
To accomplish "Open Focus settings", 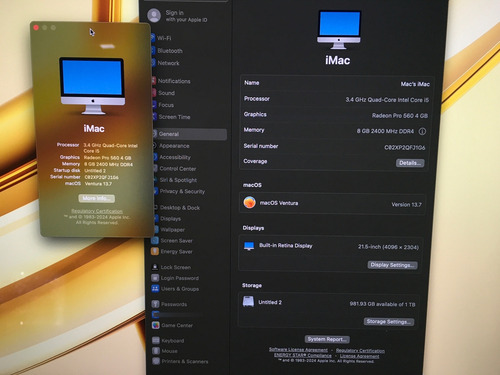I will tap(166, 105).
